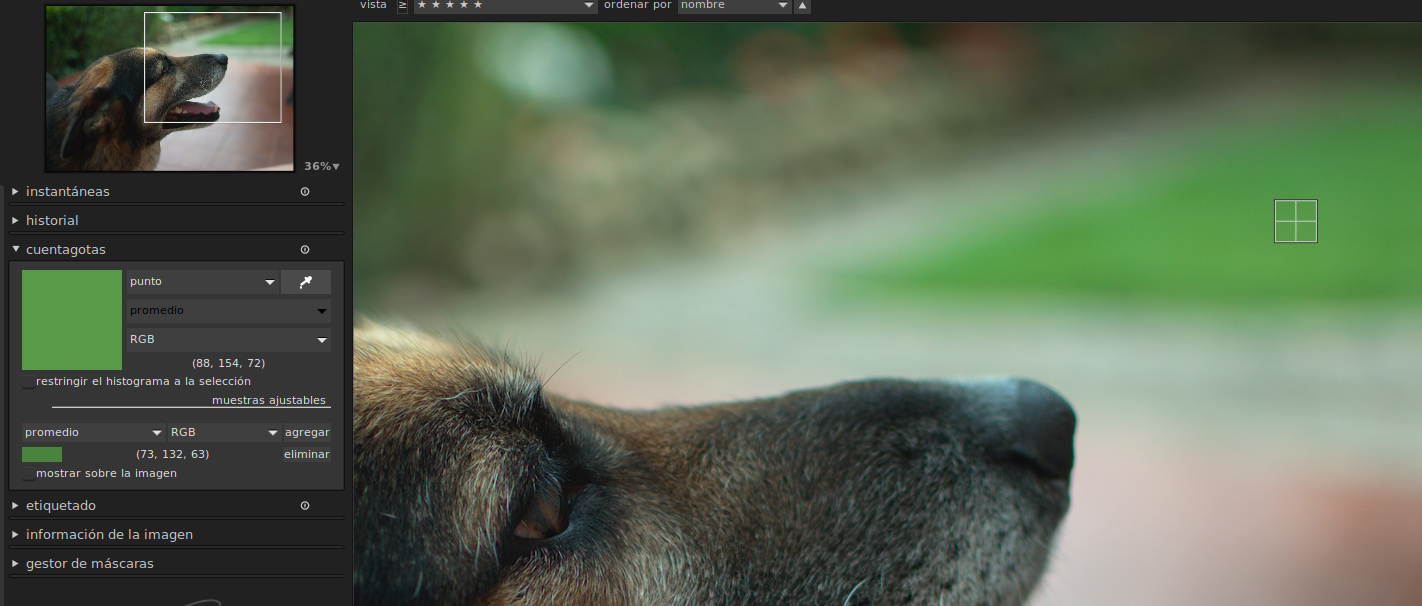Reset the cuentagotas module

(305, 249)
